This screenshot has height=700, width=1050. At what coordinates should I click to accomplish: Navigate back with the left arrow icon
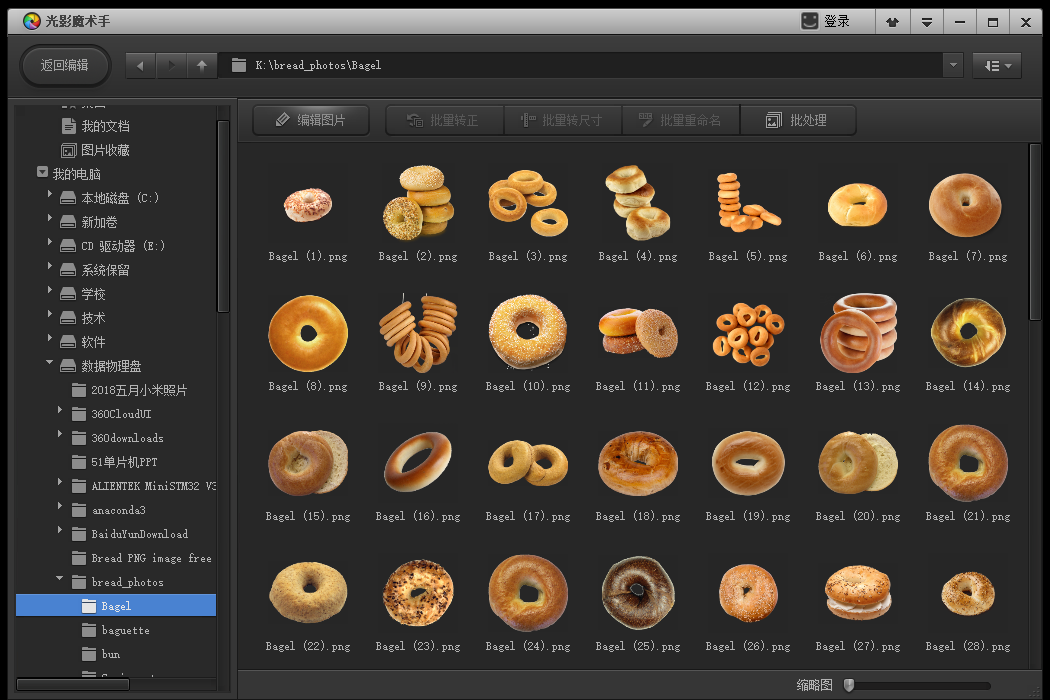[x=140, y=66]
